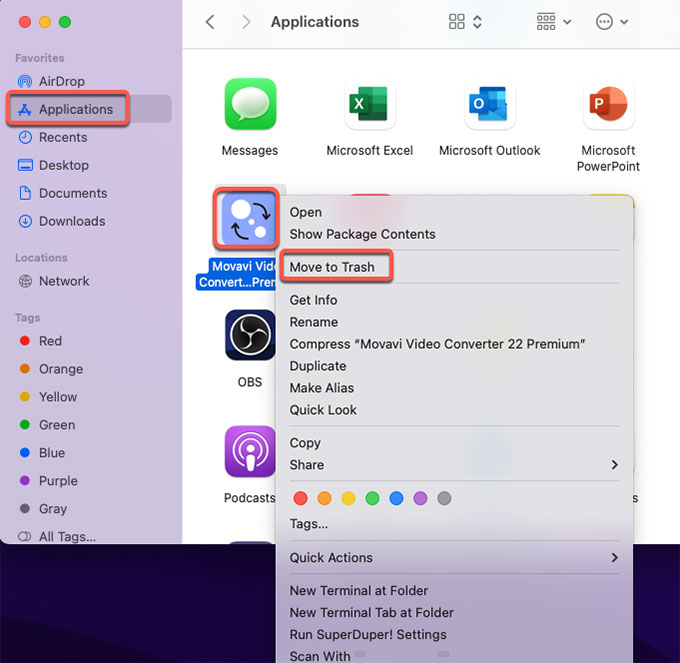Select the Microsoft PowerPoint icon
The image size is (680, 663).
[x=608, y=104]
